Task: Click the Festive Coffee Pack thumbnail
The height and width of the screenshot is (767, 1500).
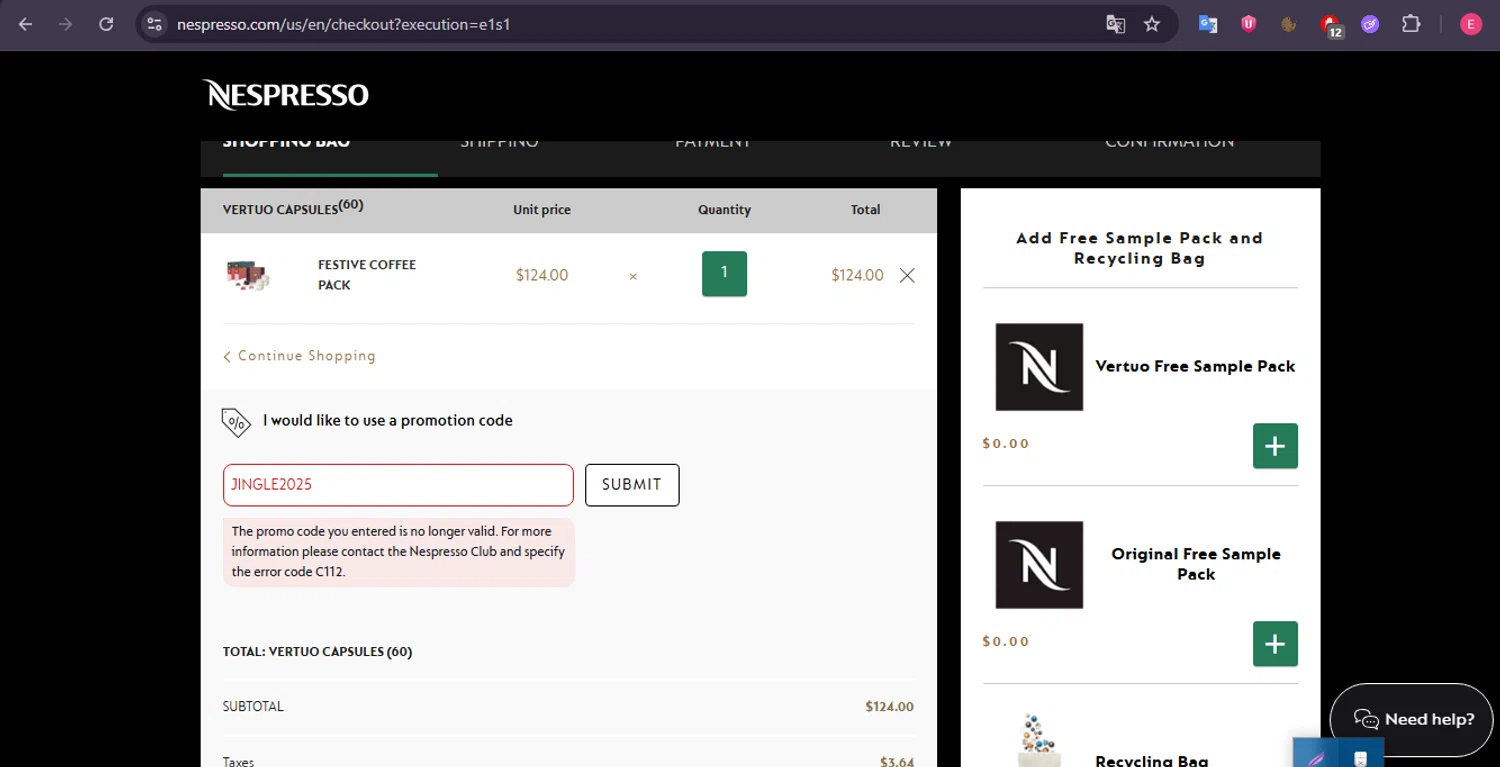Action: pyautogui.click(x=248, y=275)
